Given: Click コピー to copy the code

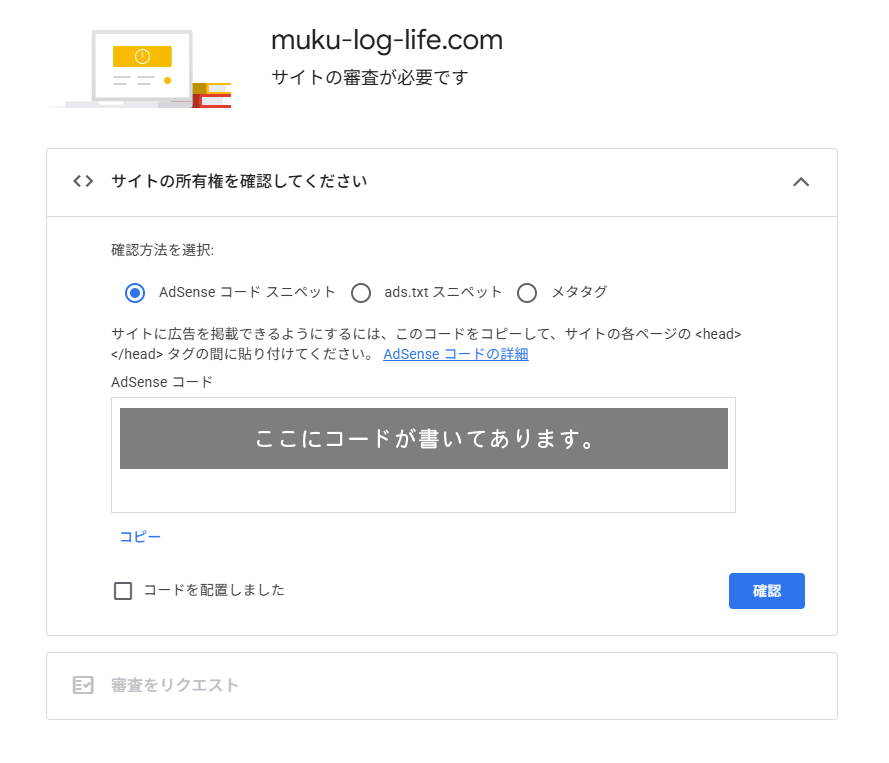Looking at the screenshot, I should point(140,537).
